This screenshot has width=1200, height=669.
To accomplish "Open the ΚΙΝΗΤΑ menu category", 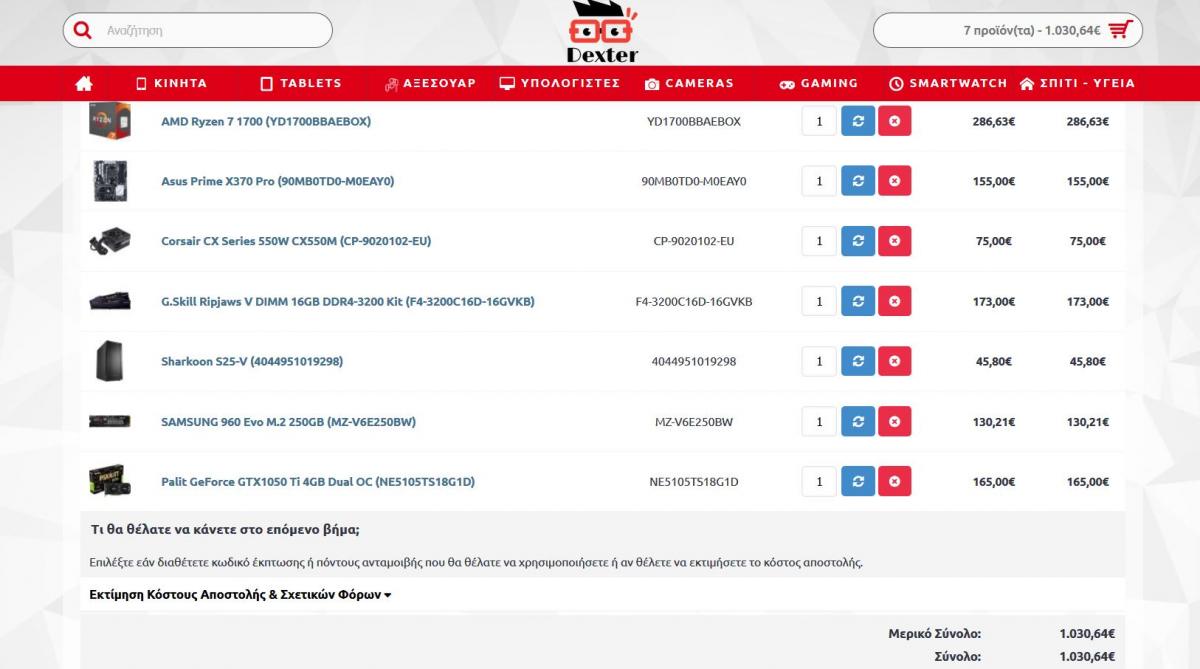I will pos(171,83).
